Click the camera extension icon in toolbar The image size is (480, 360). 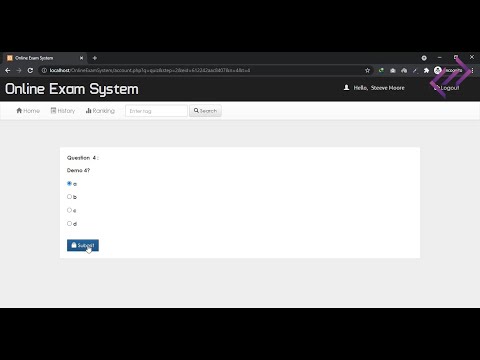coord(393,70)
